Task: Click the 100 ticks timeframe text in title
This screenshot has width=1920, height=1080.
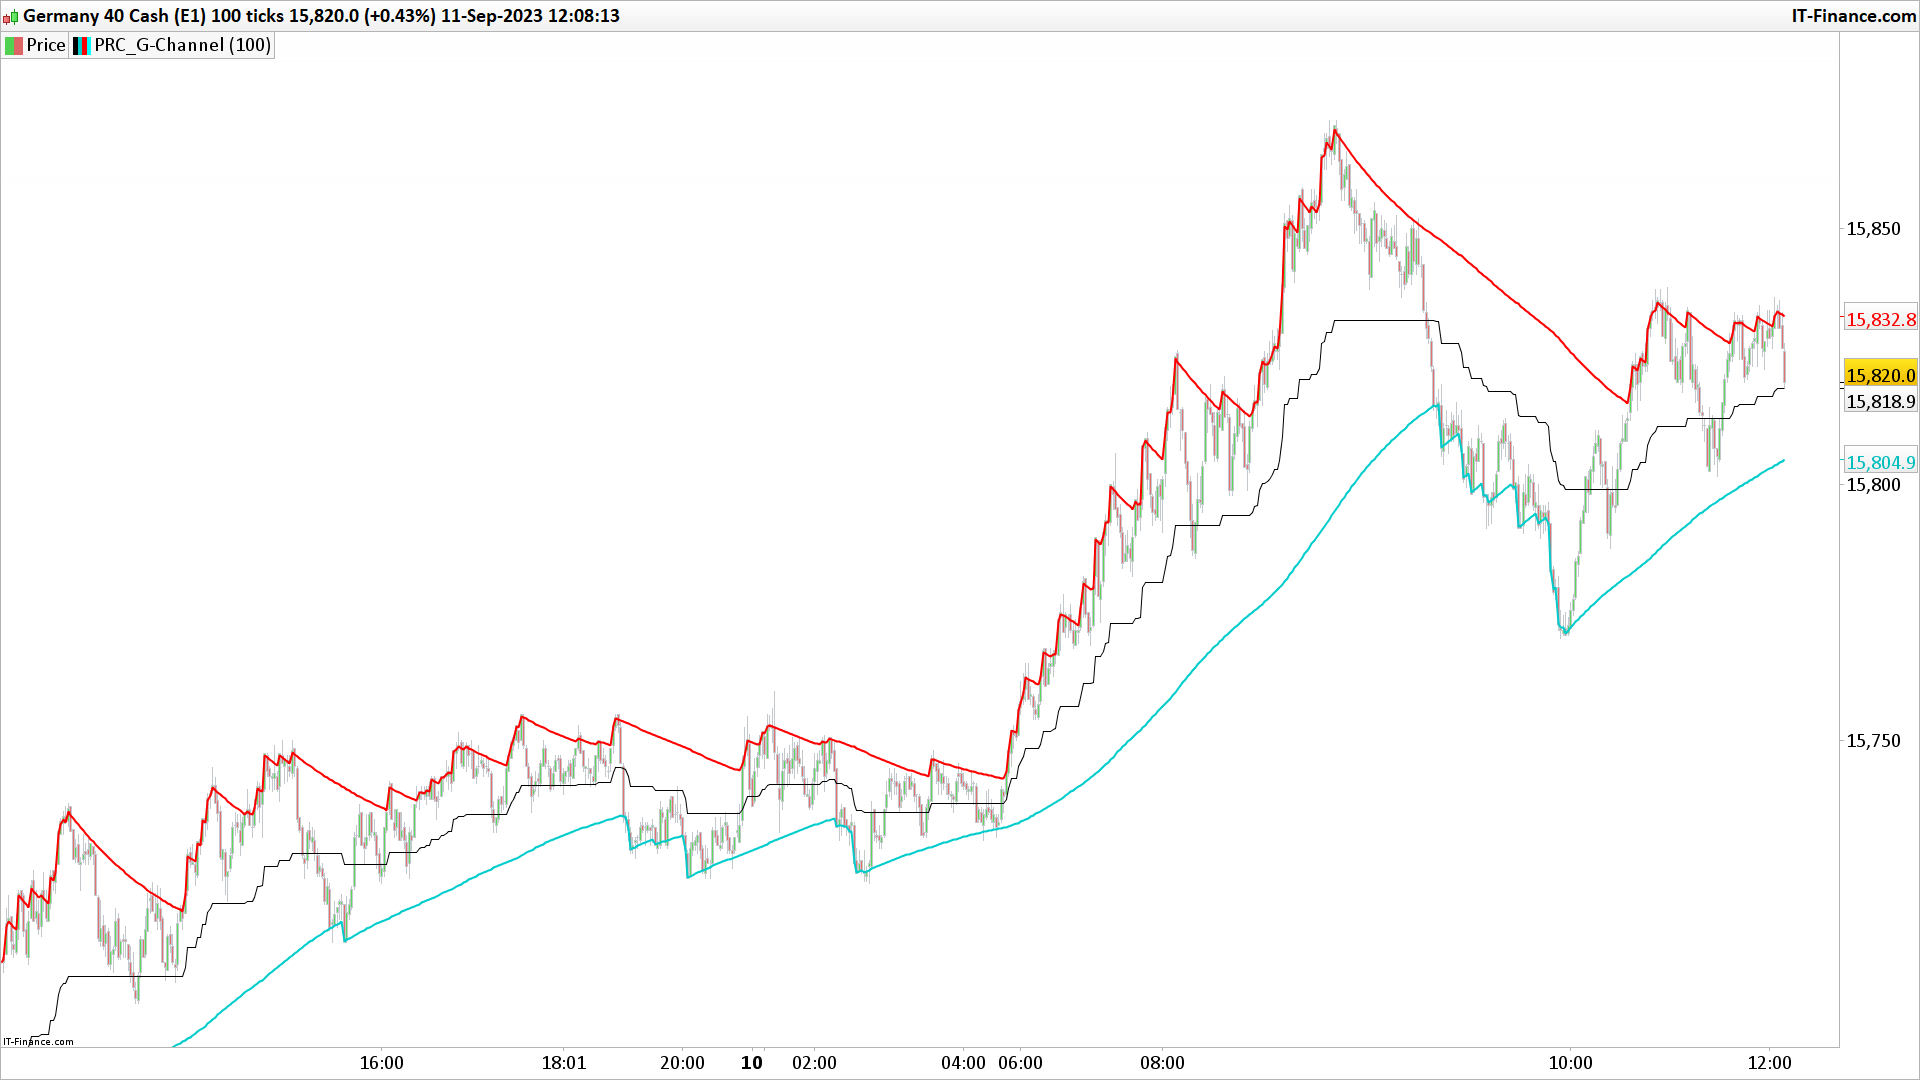Action: coord(247,16)
